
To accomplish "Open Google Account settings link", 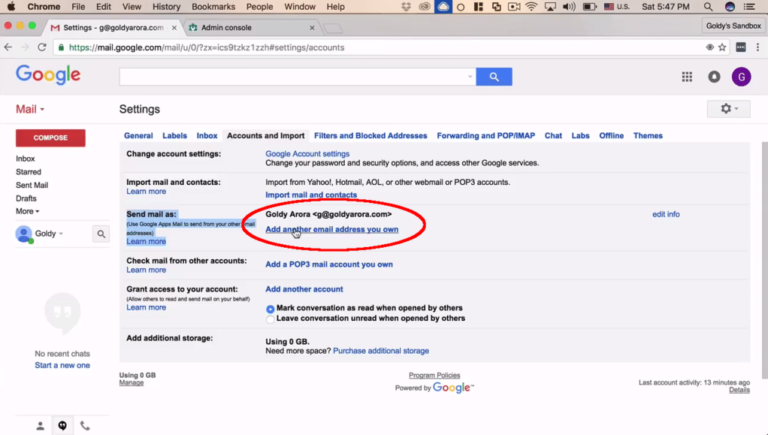I will coord(307,154).
